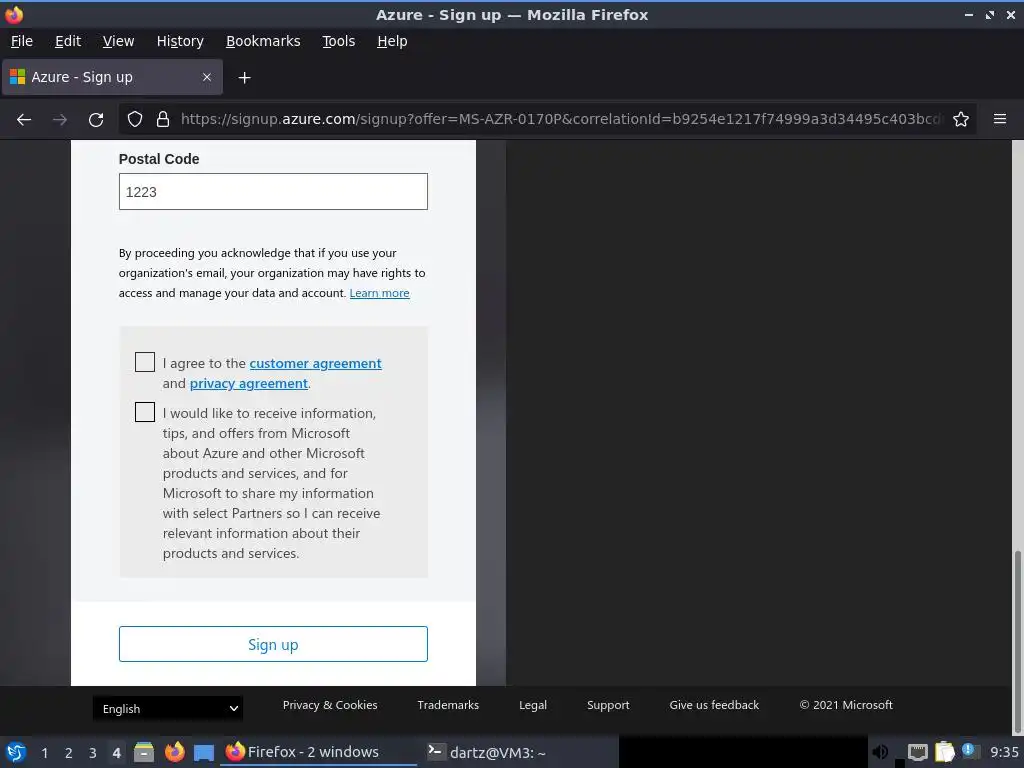Click the forward navigation arrow
The height and width of the screenshot is (768, 1024).
[x=60, y=120]
